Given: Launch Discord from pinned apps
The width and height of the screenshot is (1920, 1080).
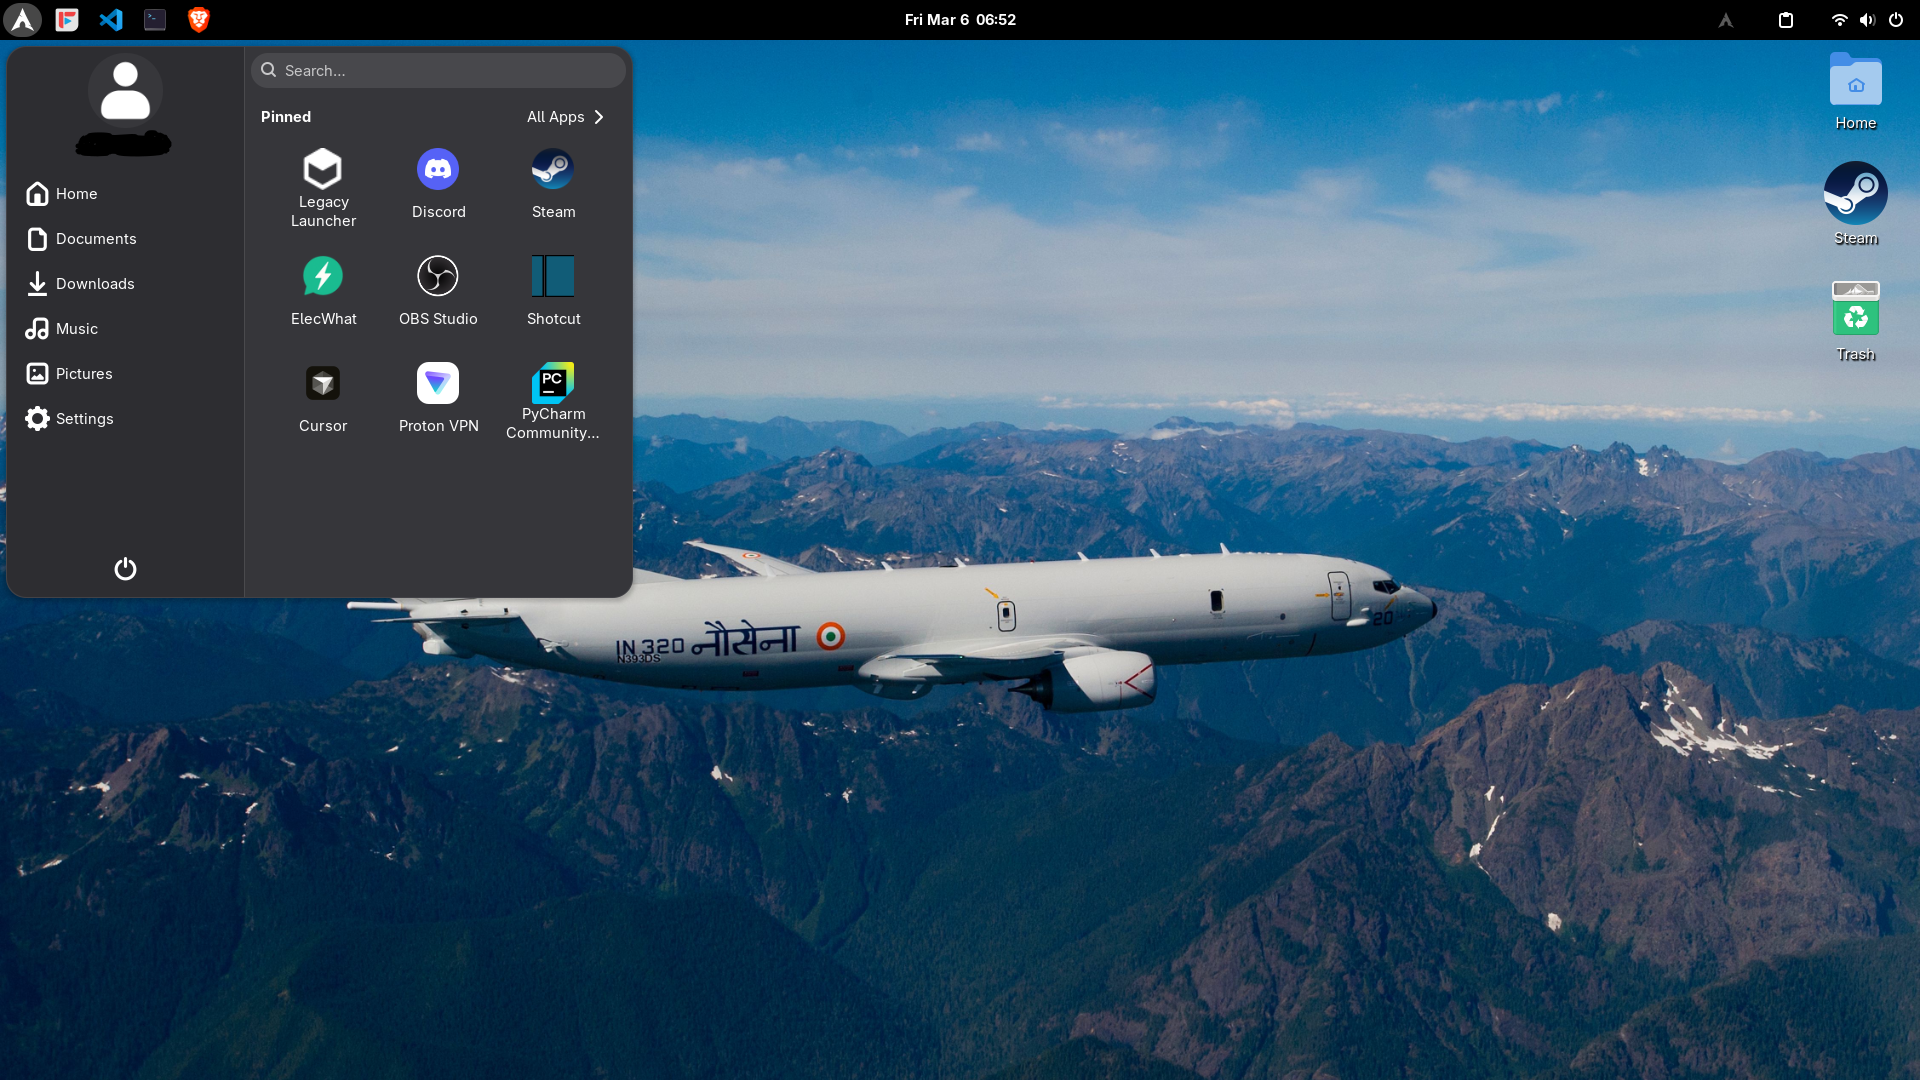Looking at the screenshot, I should click(x=438, y=184).
